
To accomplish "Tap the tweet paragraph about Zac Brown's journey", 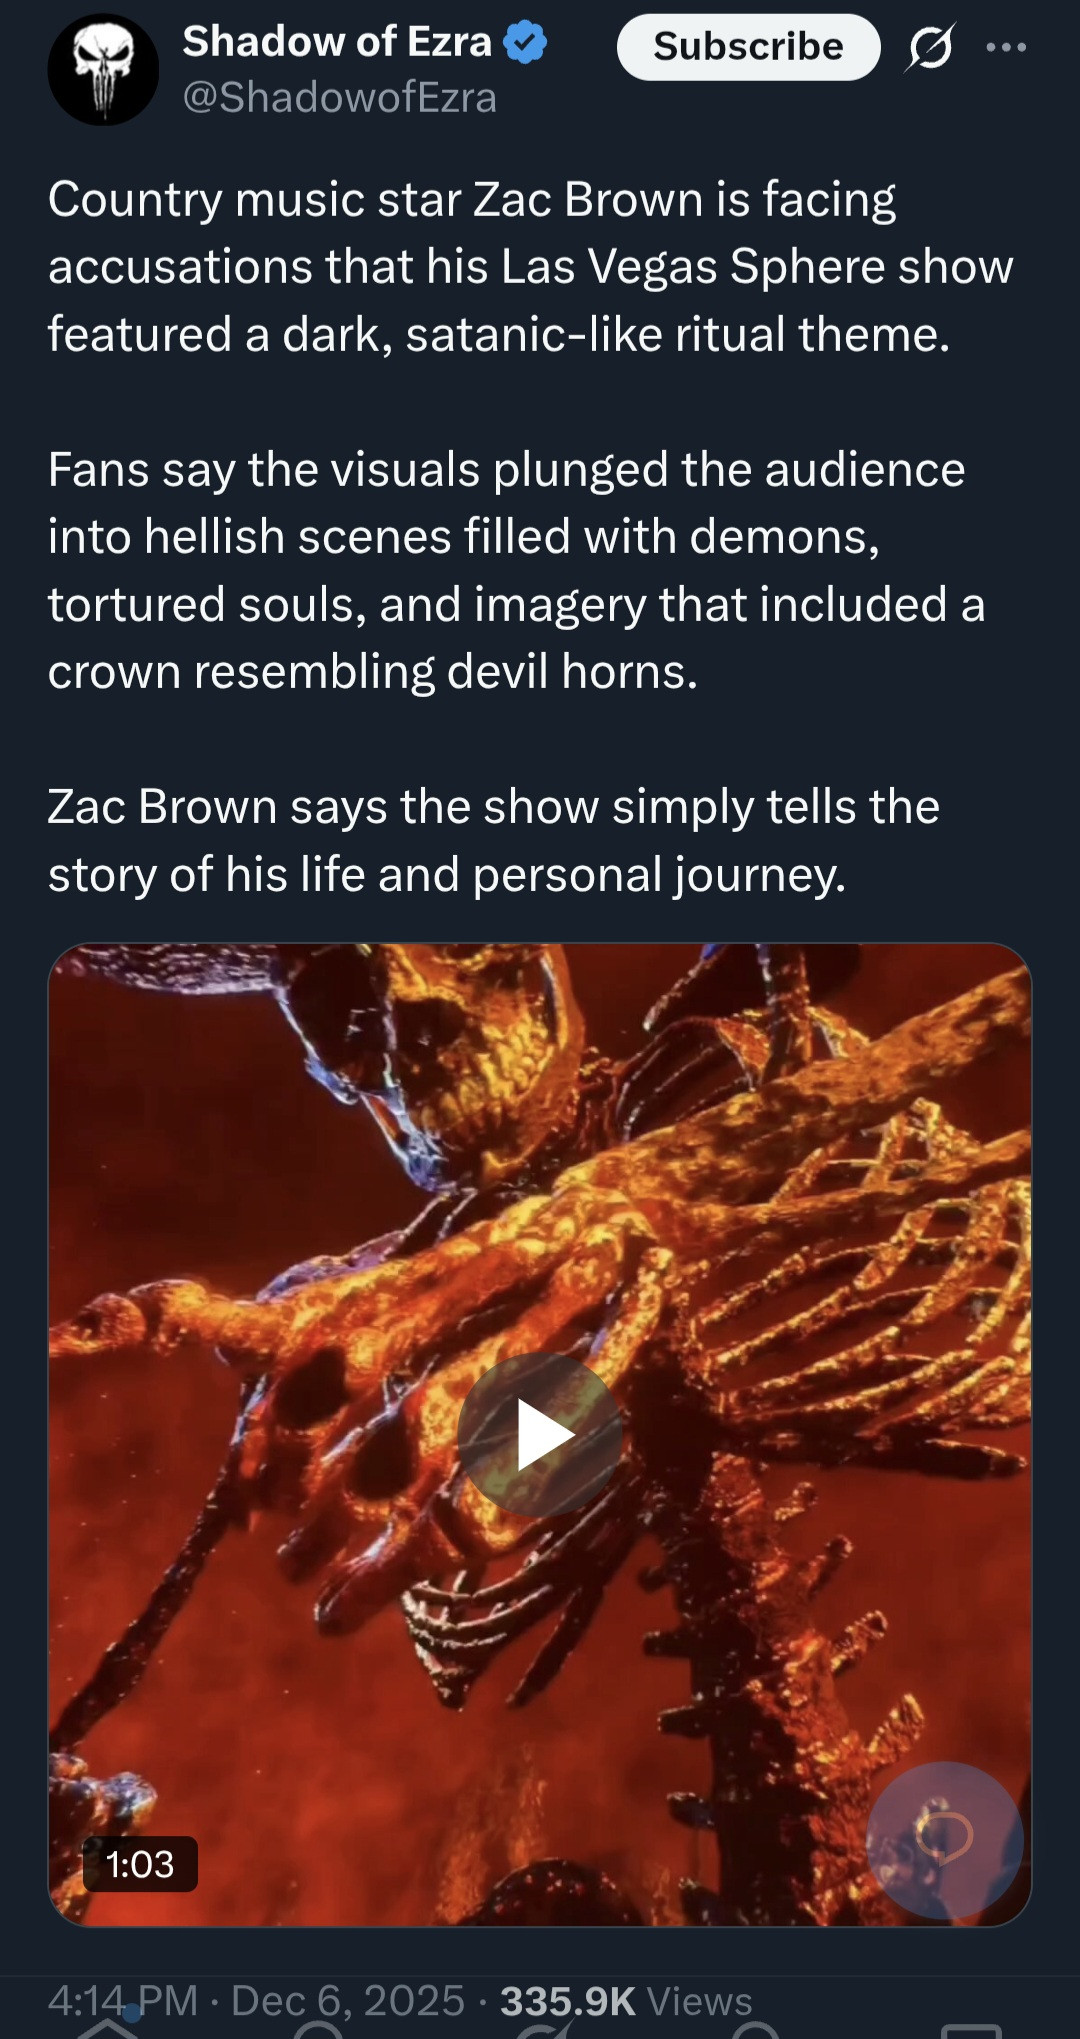I will (493, 840).
